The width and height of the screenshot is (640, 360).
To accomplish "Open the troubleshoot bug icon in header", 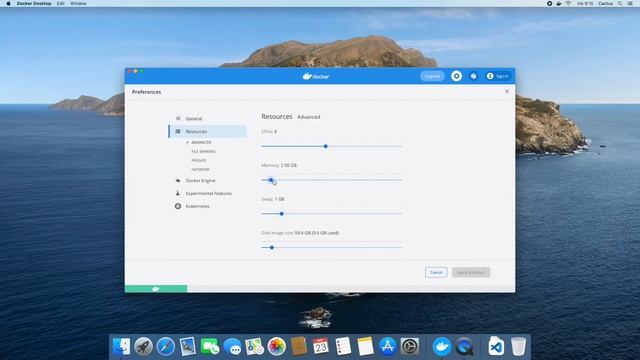I will coord(473,76).
